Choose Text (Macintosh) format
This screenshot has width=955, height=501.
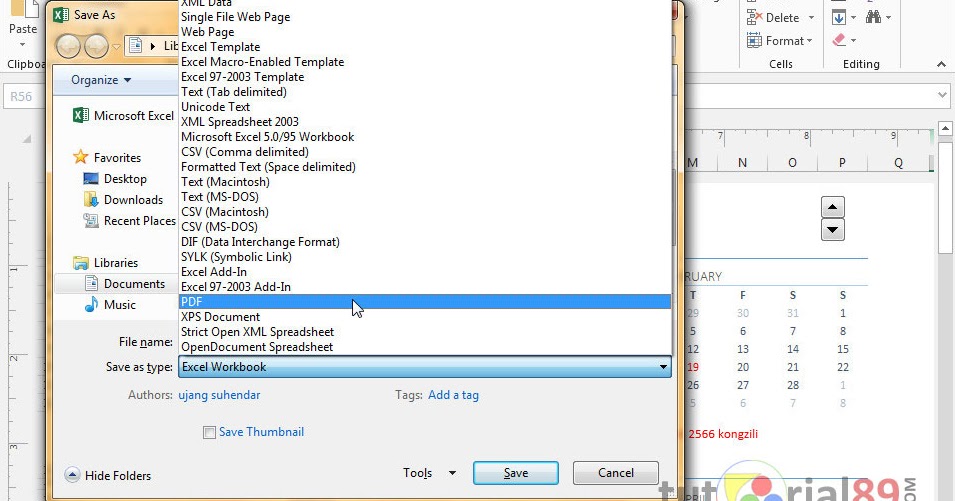click(425, 182)
